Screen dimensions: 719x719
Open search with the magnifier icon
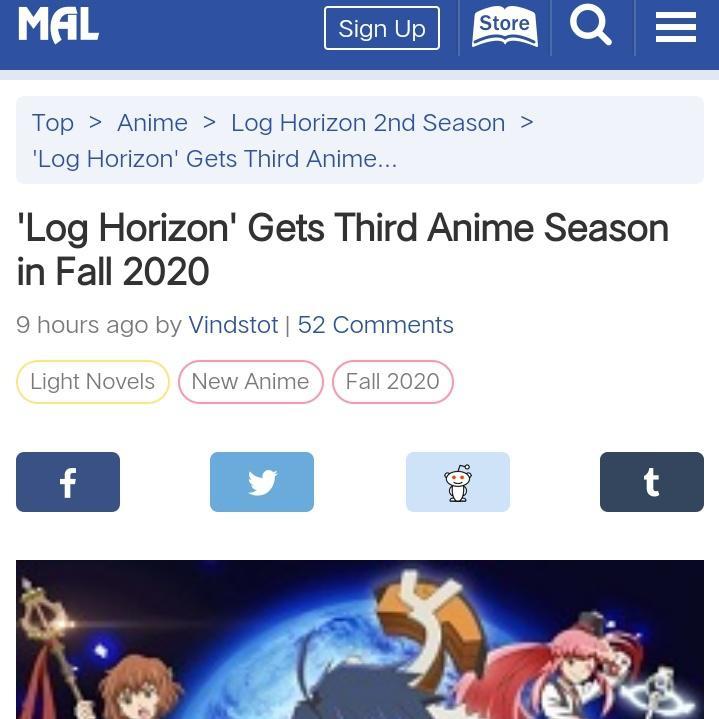click(591, 25)
